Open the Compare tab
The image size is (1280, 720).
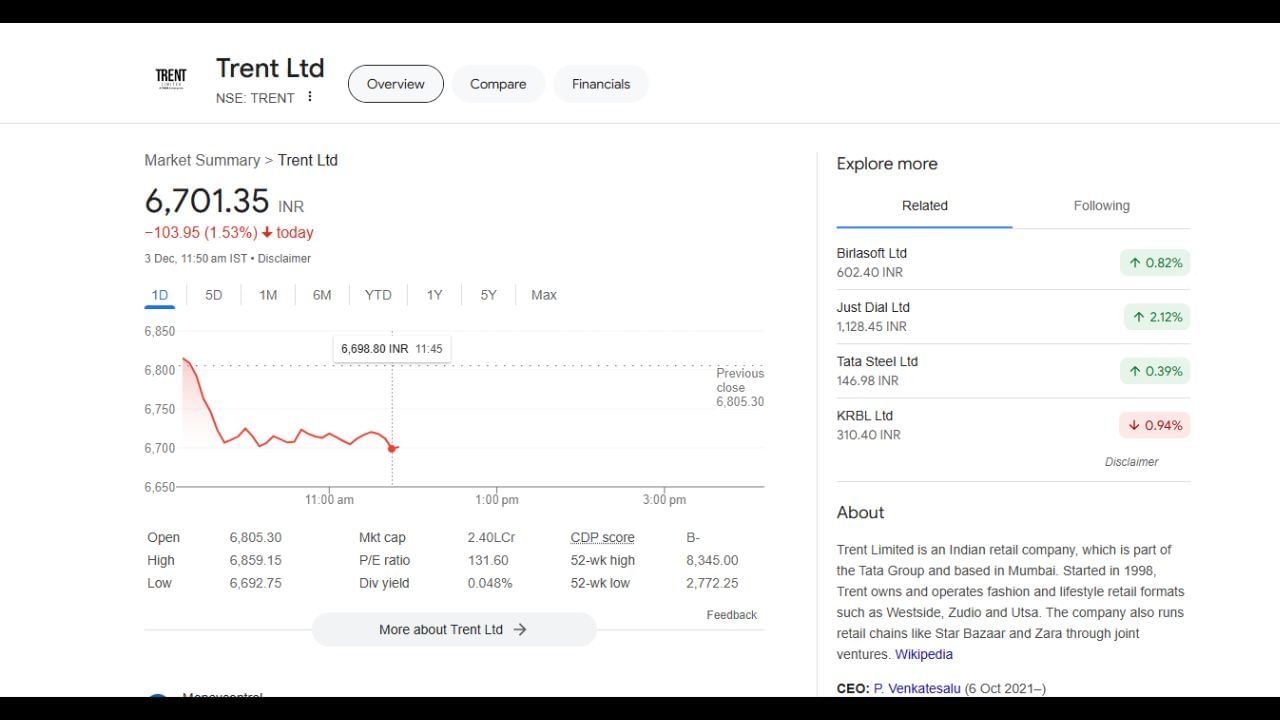click(x=498, y=84)
